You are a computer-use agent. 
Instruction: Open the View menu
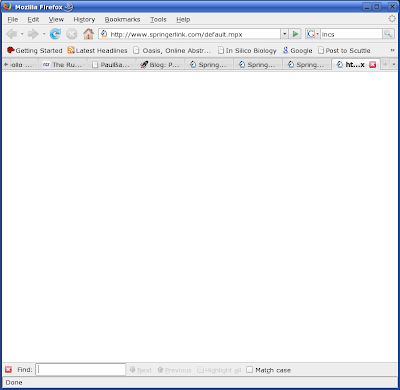(56, 20)
